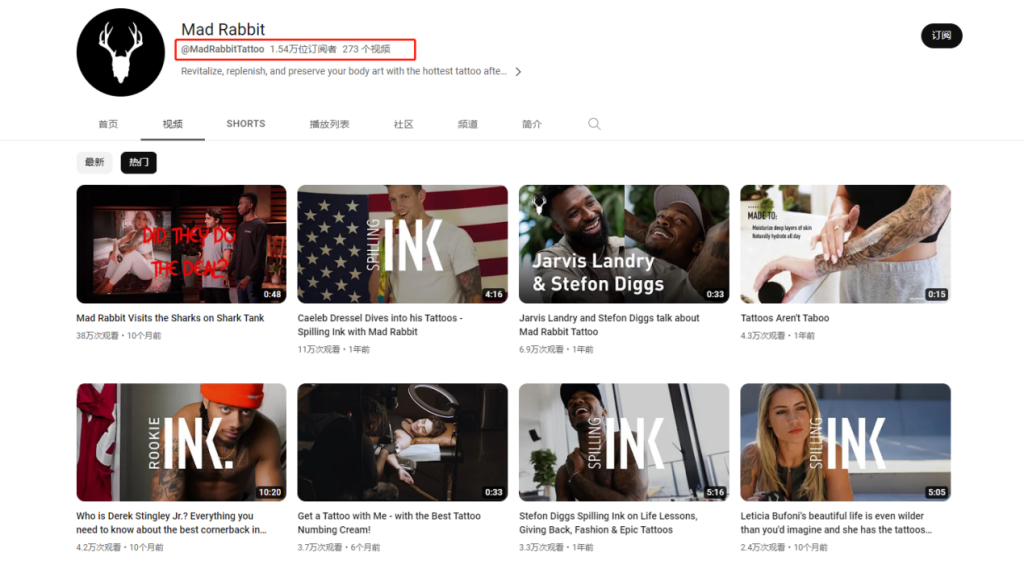The image size is (1024, 569).
Task: Click the '3.3万次观看・1年前' stats
Action: (x=556, y=547)
